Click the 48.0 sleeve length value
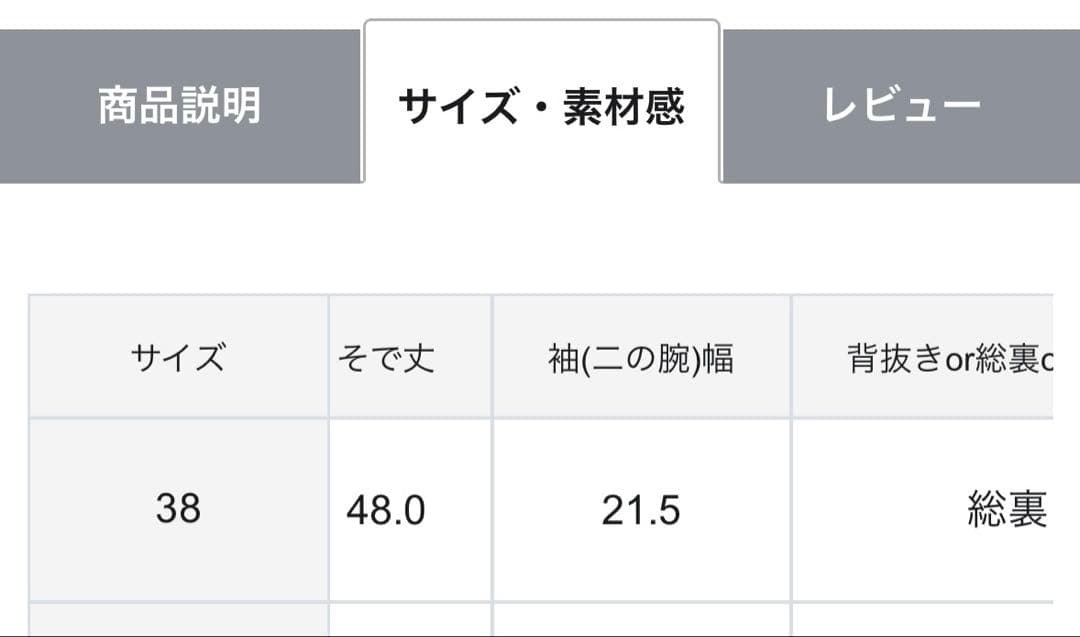 (387, 510)
